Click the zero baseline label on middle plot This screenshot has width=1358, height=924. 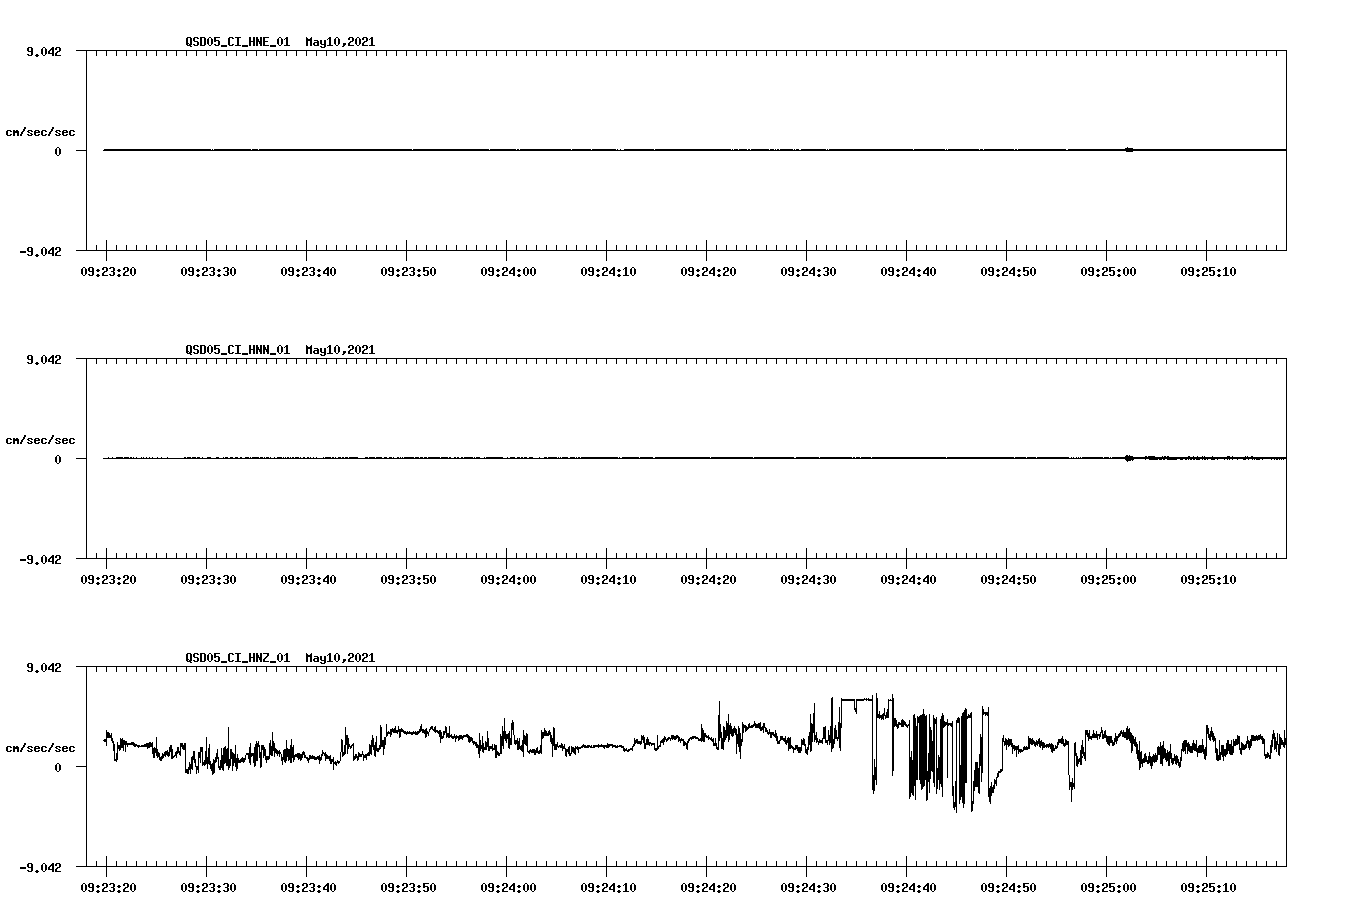pos(58,461)
